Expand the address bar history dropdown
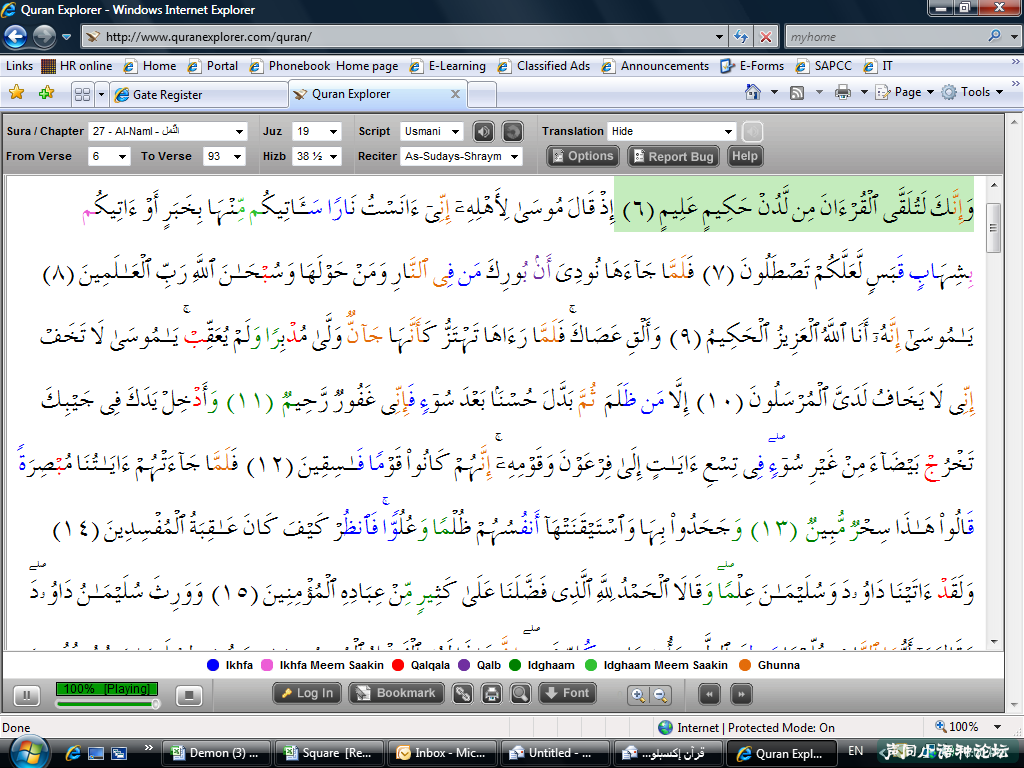The width and height of the screenshot is (1024, 768). pos(719,37)
